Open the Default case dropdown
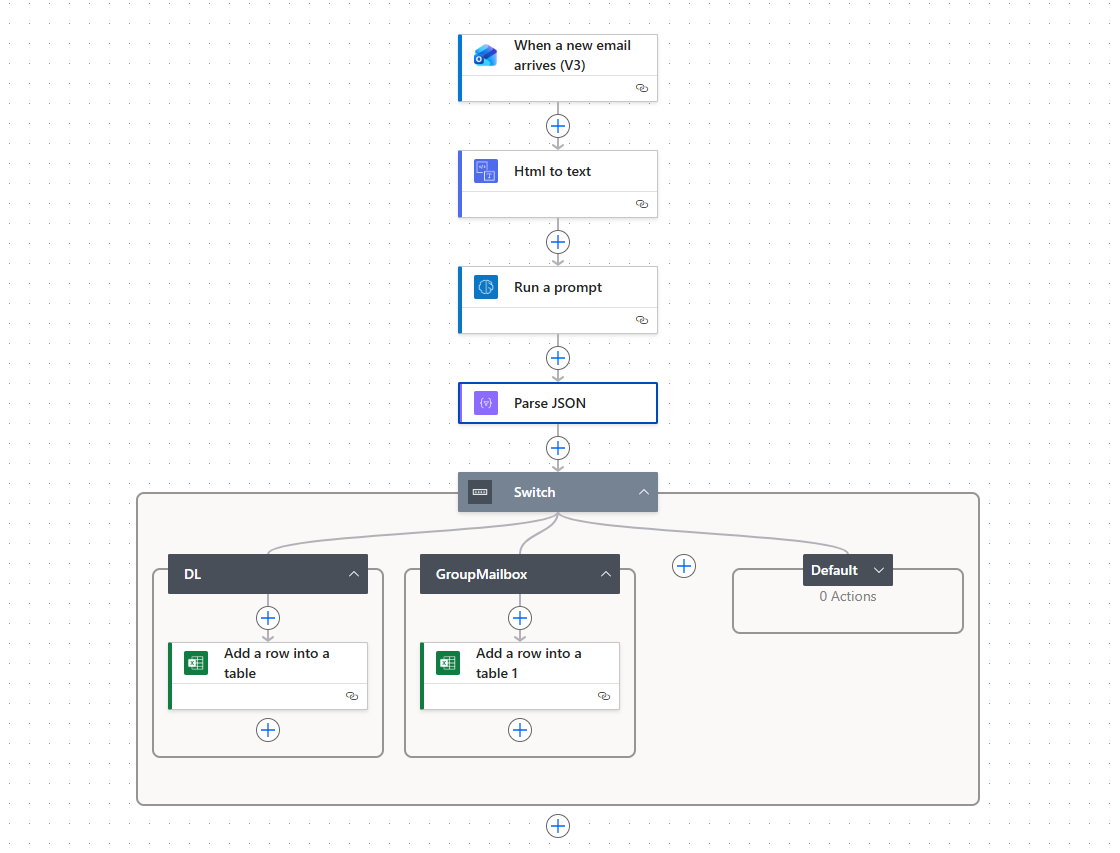The height and width of the screenshot is (853, 1120). [880, 569]
